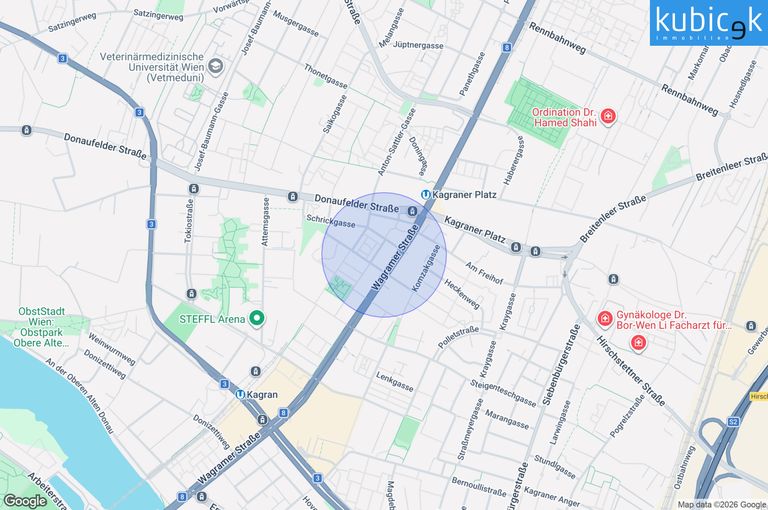Open the Ordination Dr. Hamed Shahi marker
The image size is (768, 510).
point(608,118)
